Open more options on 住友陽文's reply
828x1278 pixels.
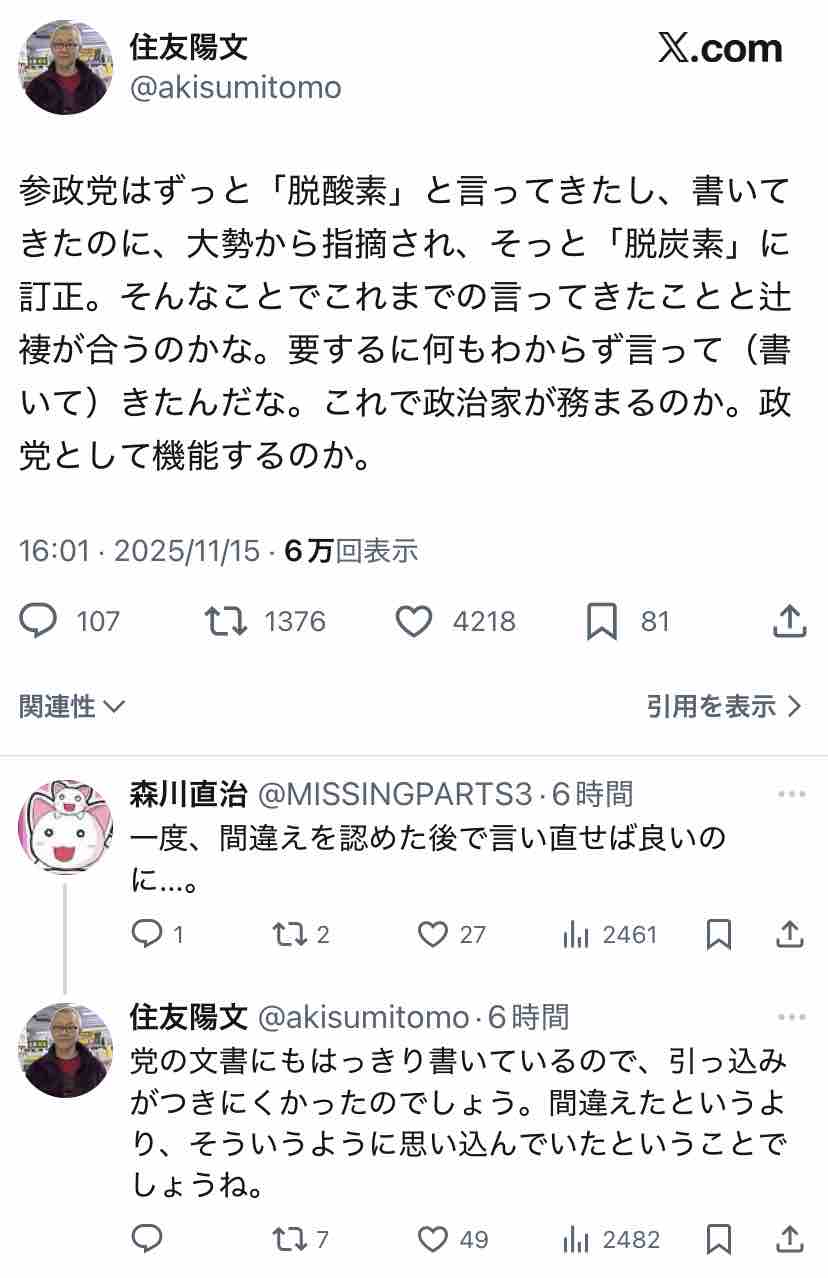coord(791,1018)
